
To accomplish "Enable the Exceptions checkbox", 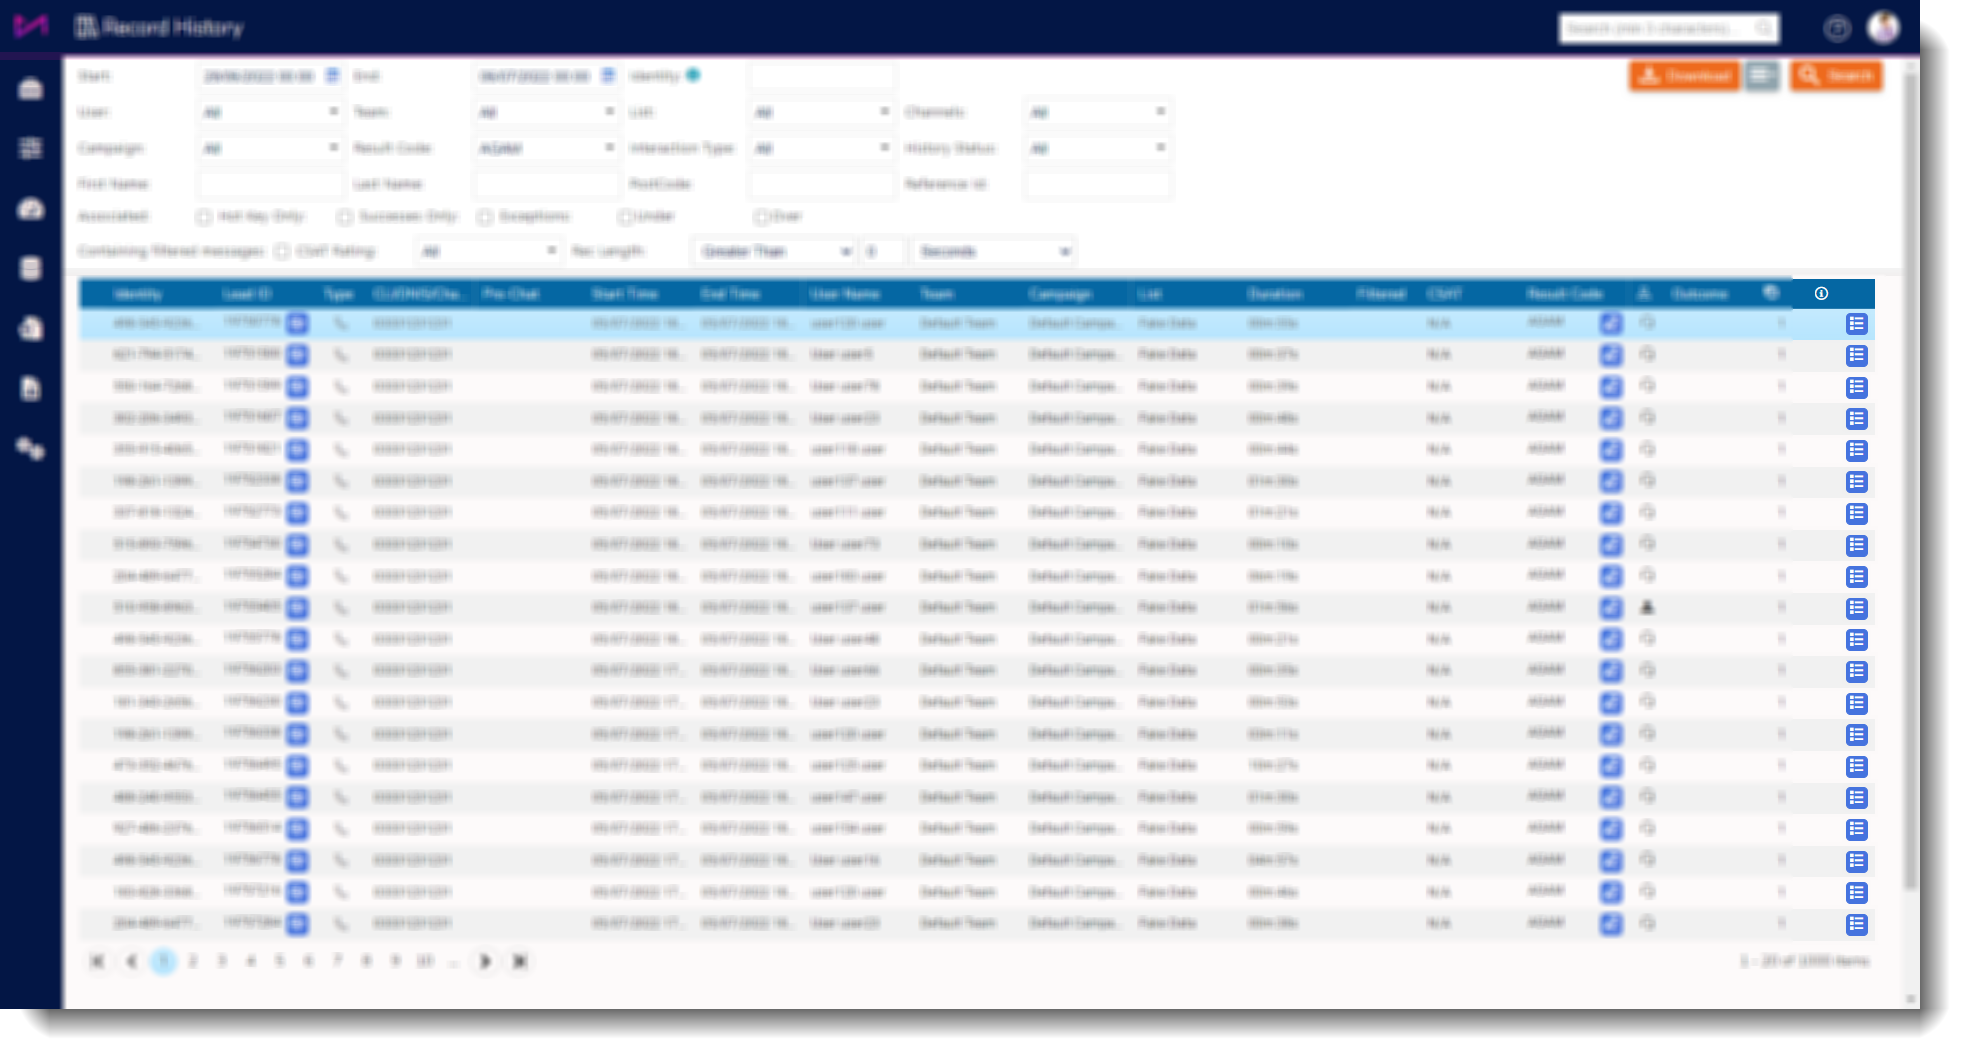I will point(484,216).
